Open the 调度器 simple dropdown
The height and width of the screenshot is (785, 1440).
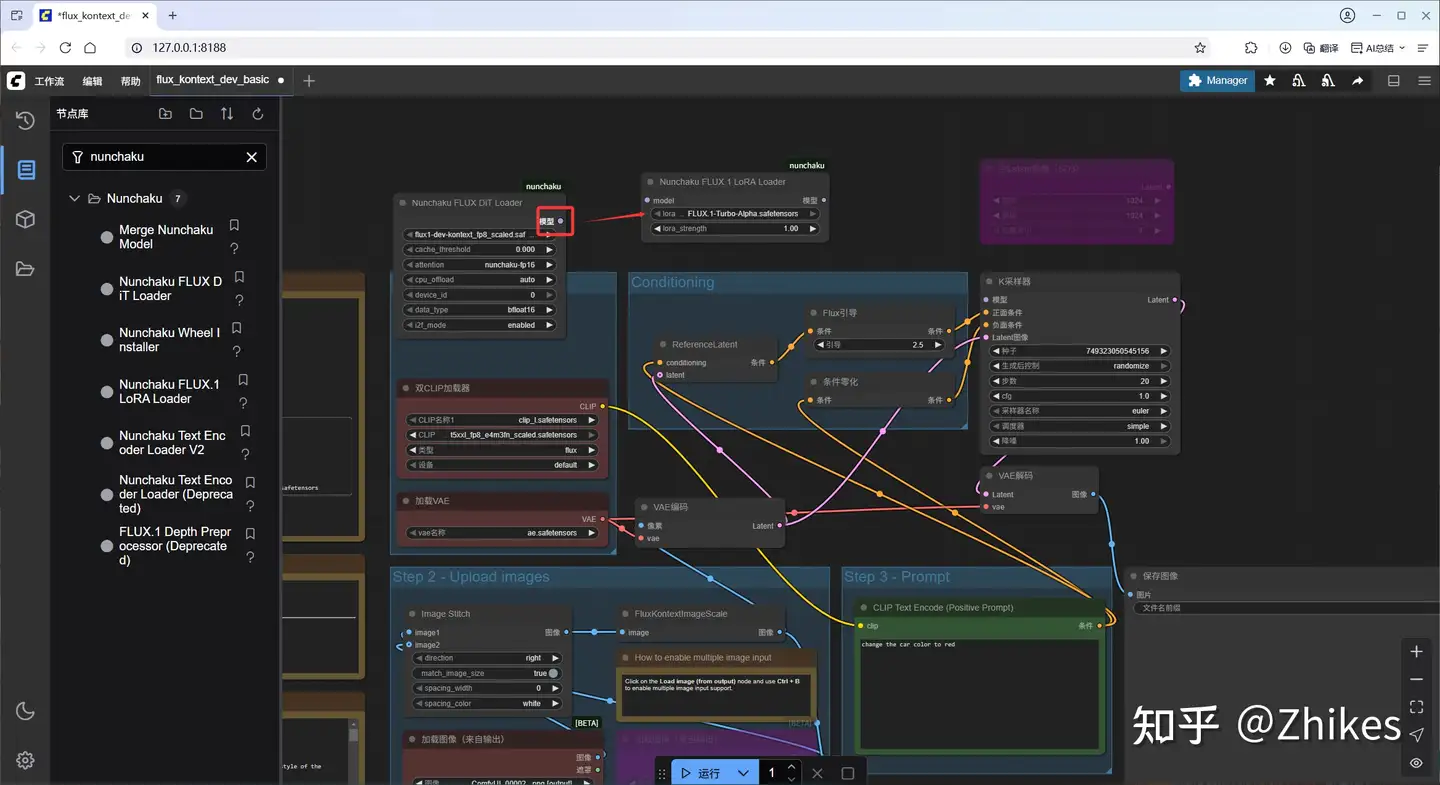point(1080,426)
